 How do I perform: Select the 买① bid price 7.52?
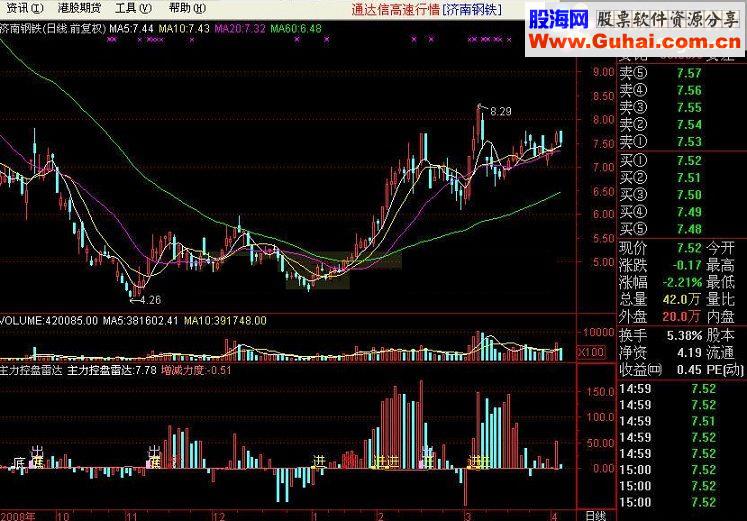click(x=689, y=161)
